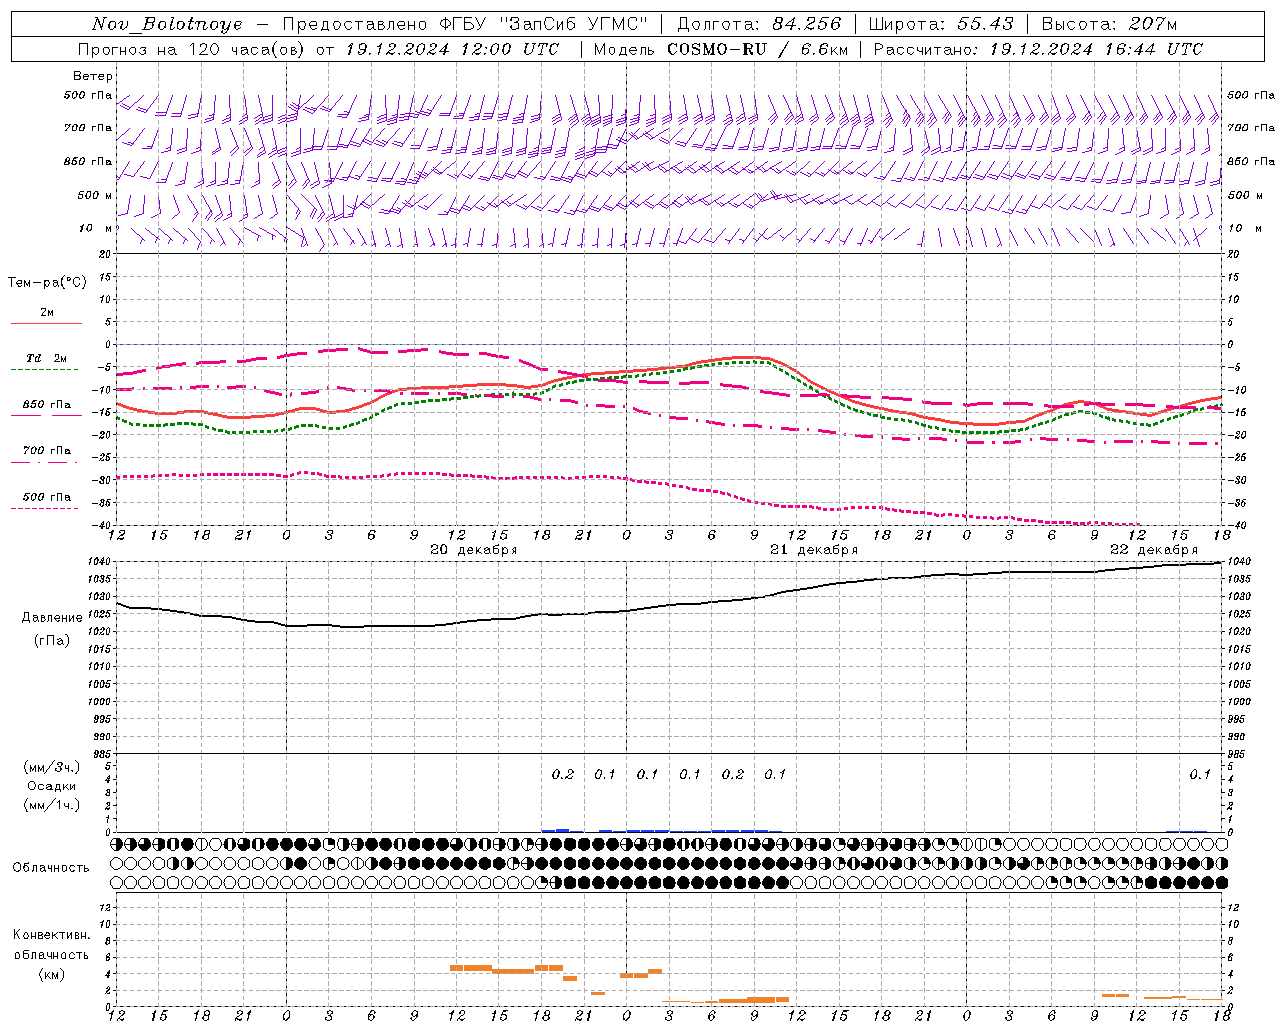Click the 22 декабря date label

click(x=1154, y=550)
